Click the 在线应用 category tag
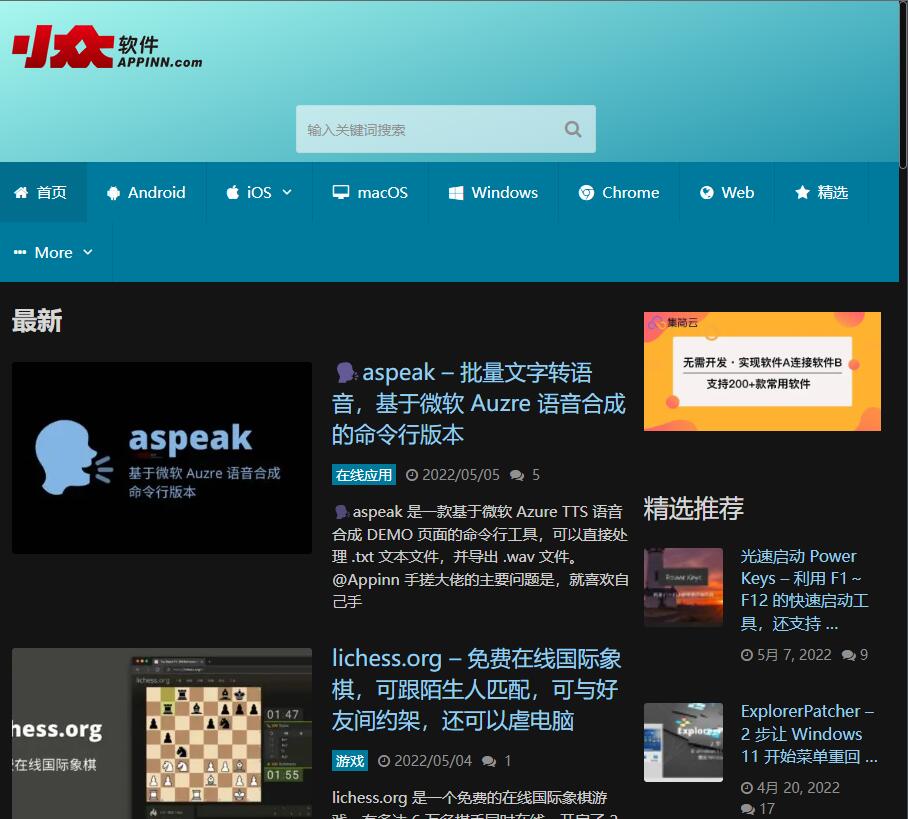Screen dimensions: 908x819 (364, 475)
